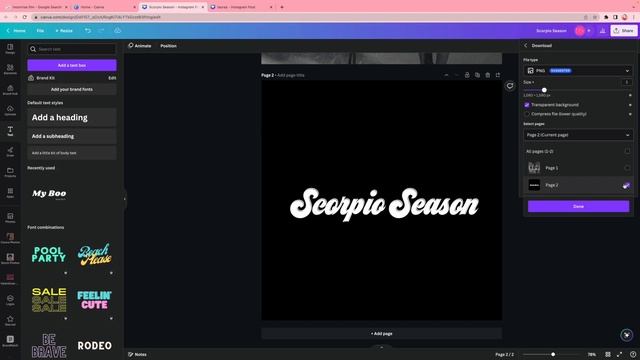Click the undo arrow in top bar
Image resolution: width=640 pixels, height=360 pixels.
pos(88,31)
